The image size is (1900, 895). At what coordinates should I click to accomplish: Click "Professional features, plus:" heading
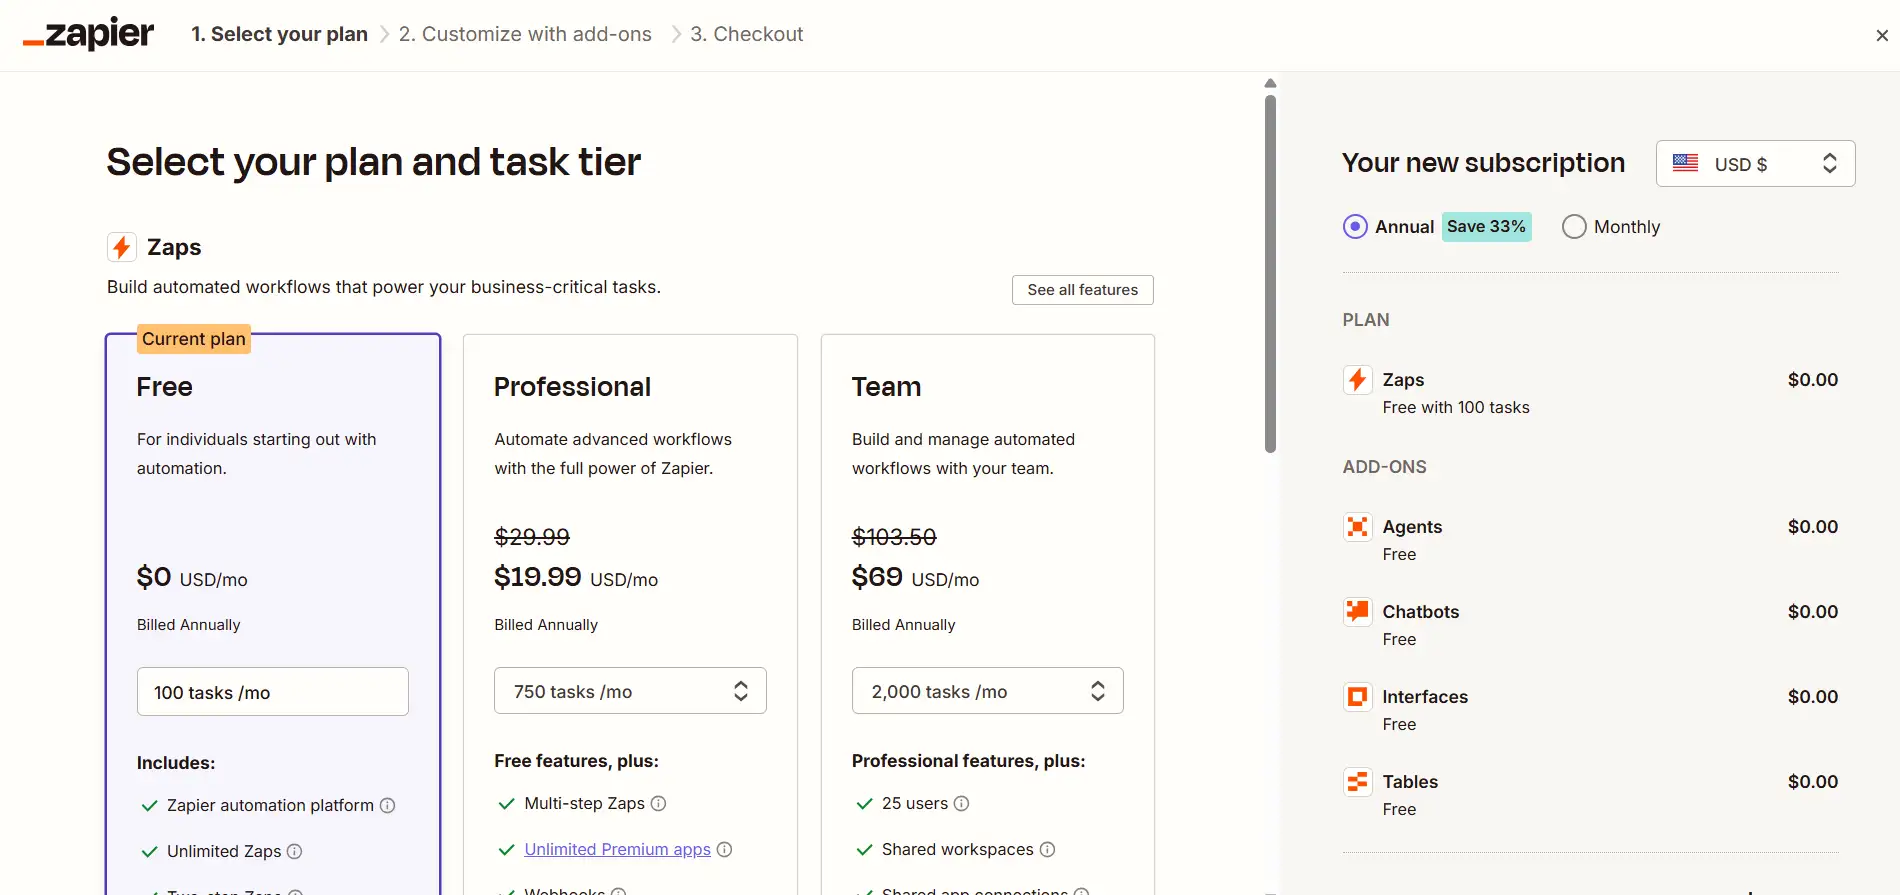coord(969,761)
